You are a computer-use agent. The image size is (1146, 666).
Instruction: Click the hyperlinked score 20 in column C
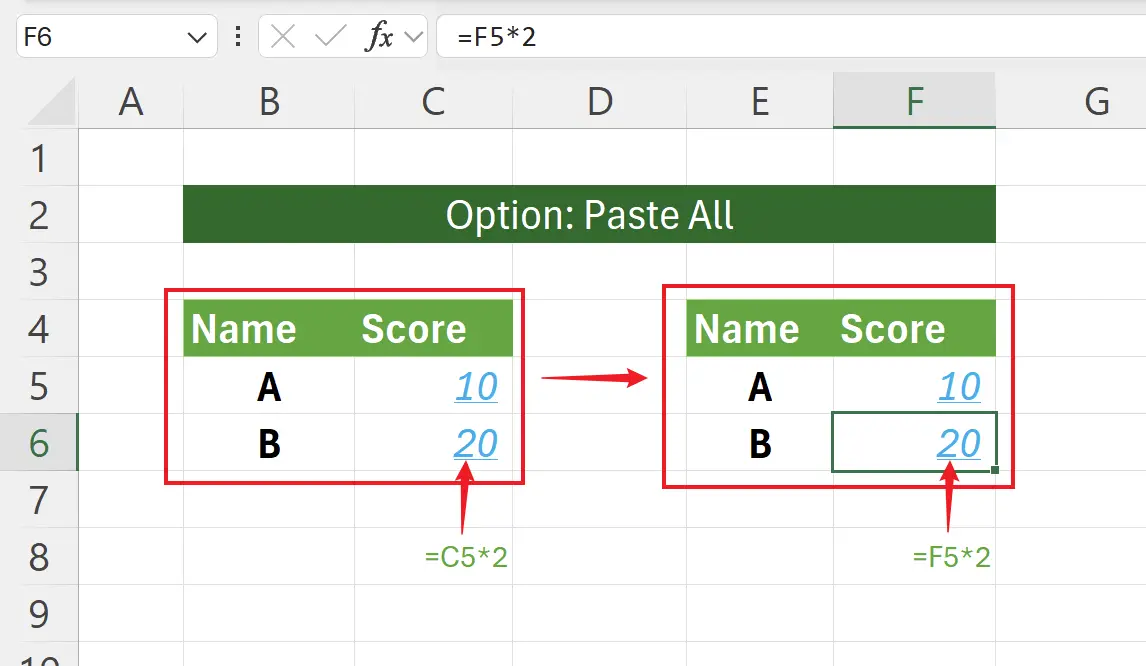(x=476, y=443)
